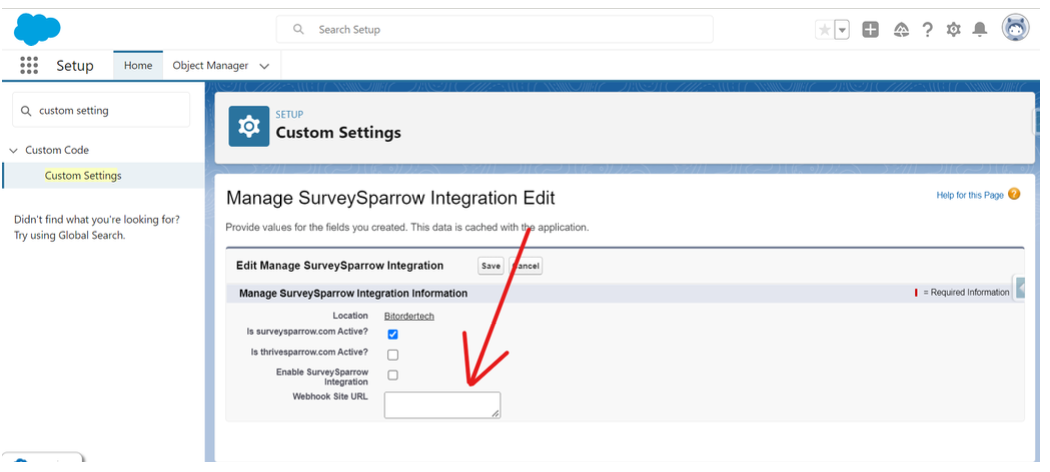Open the global actions plus icon

pyautogui.click(x=870, y=30)
